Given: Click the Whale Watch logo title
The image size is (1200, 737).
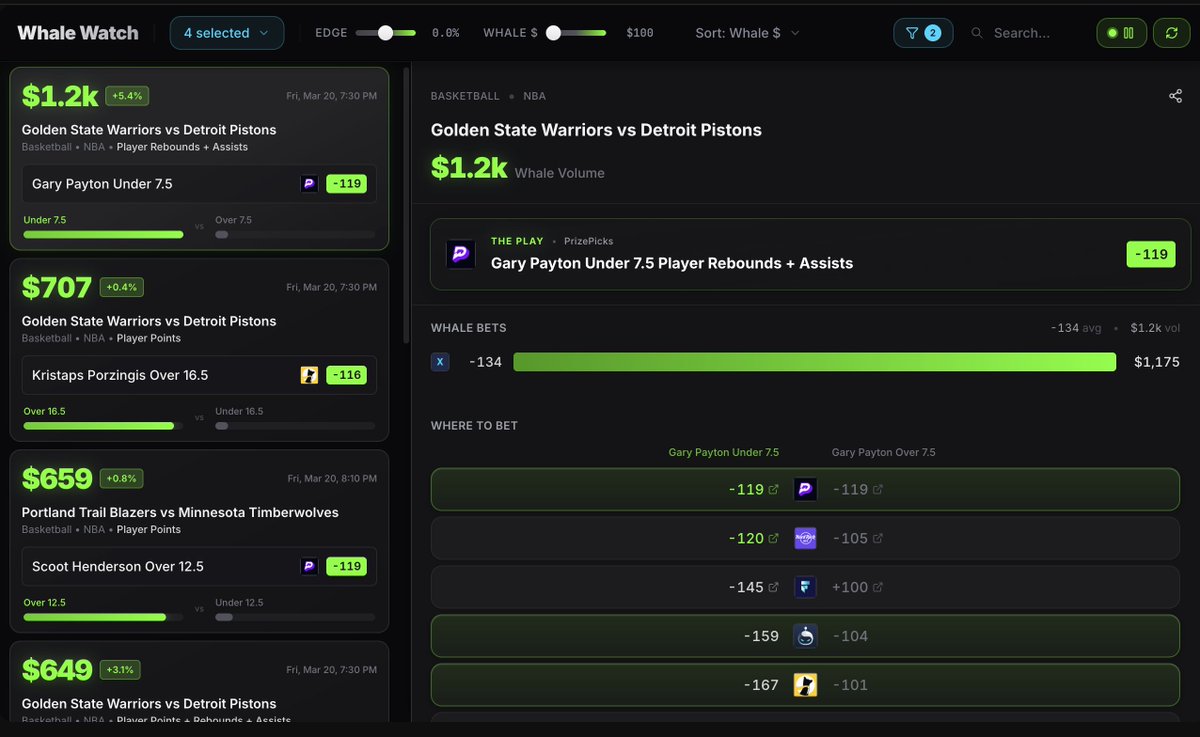Looking at the screenshot, I should coord(78,33).
